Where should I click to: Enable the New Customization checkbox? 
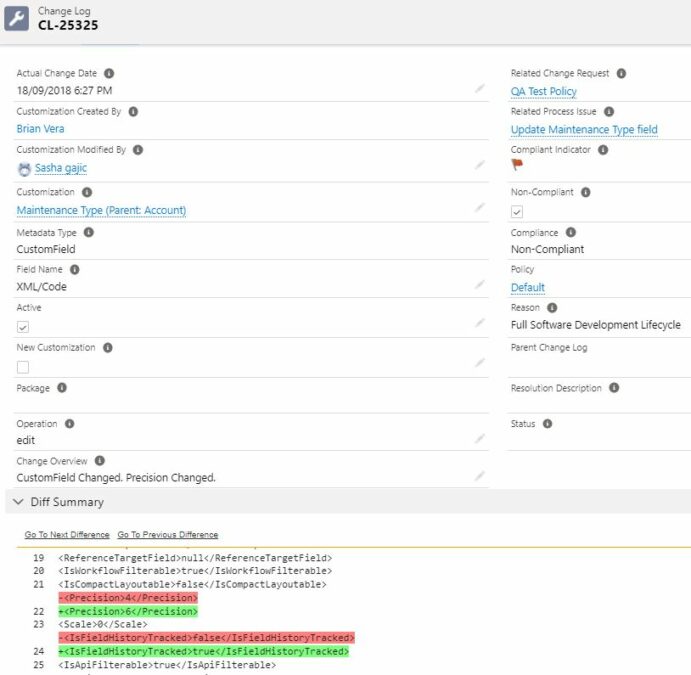23,367
